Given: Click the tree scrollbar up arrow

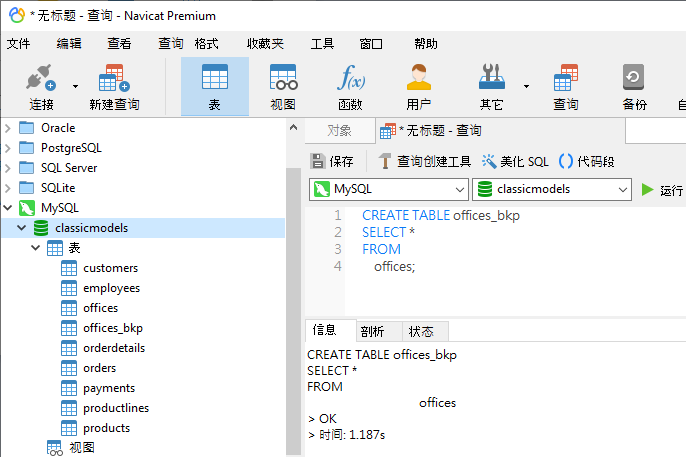Looking at the screenshot, I should click(x=294, y=127).
